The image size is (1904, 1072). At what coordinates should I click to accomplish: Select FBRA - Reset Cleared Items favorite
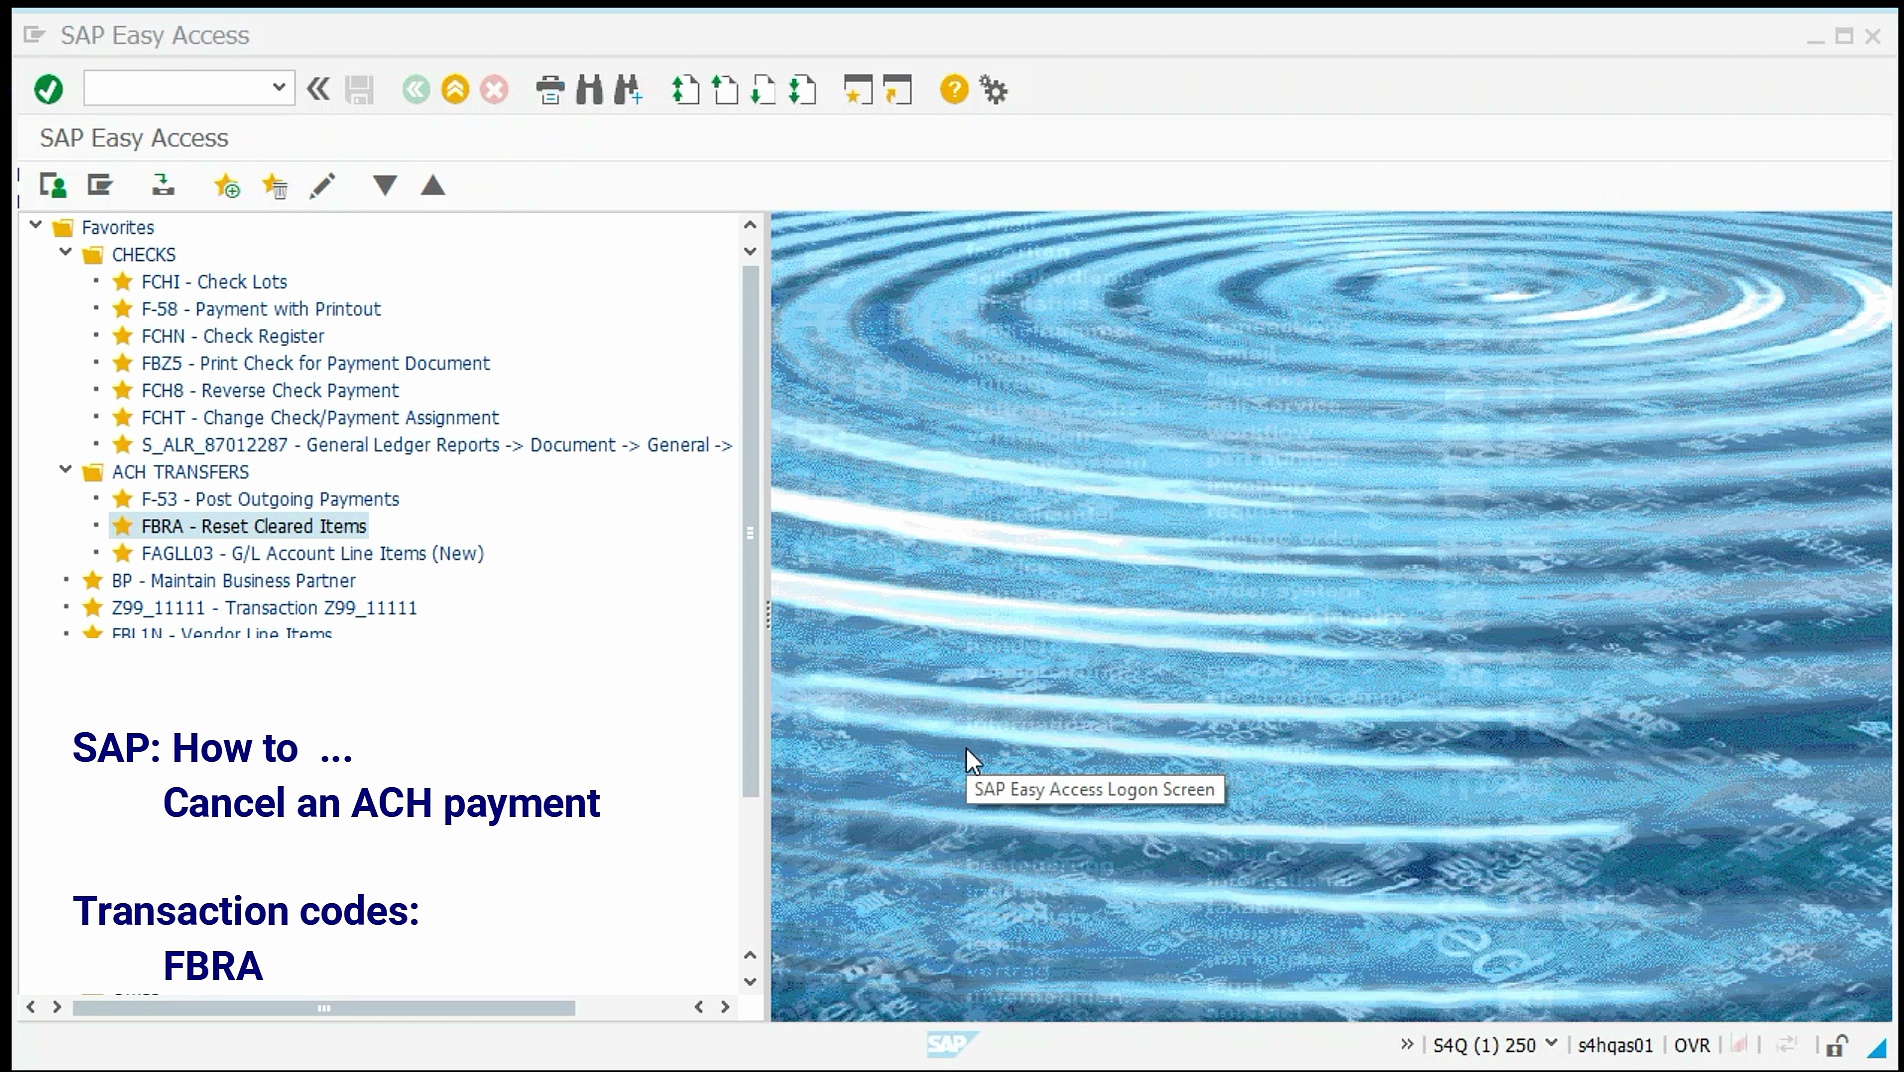239,526
